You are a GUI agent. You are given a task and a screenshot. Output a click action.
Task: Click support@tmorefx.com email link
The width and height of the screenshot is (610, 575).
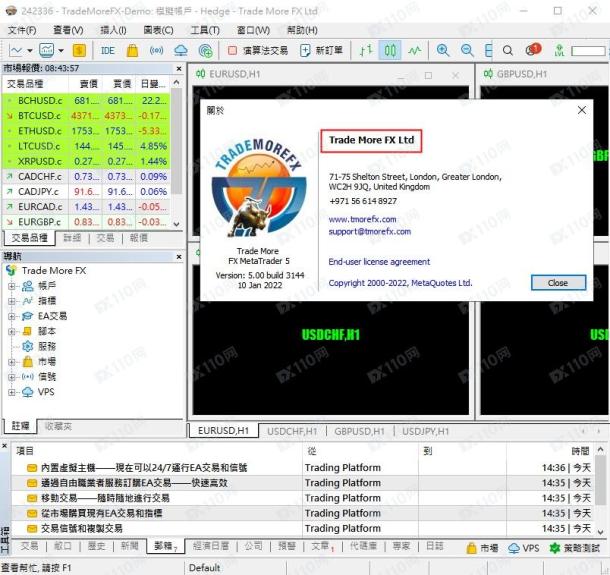[370, 231]
